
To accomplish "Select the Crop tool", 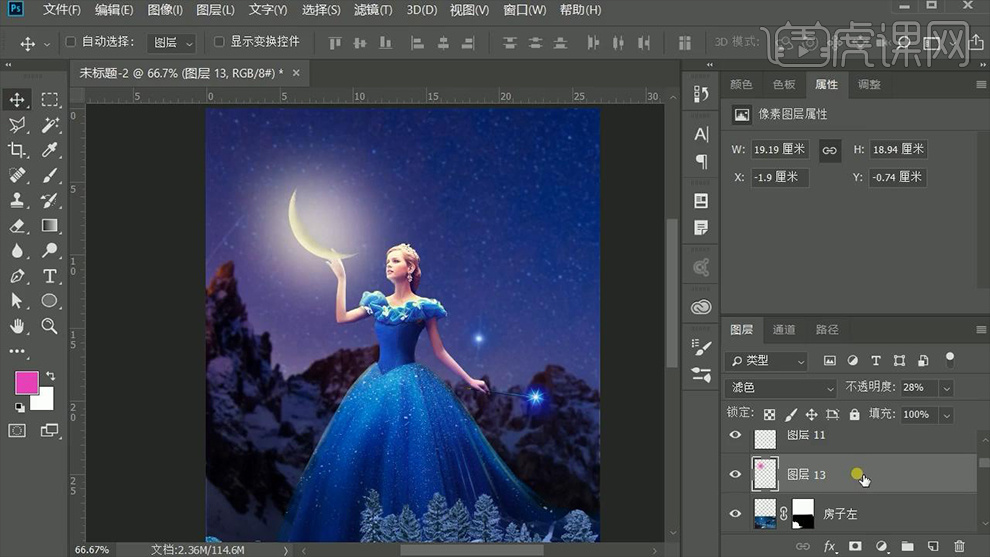I will (x=17, y=150).
